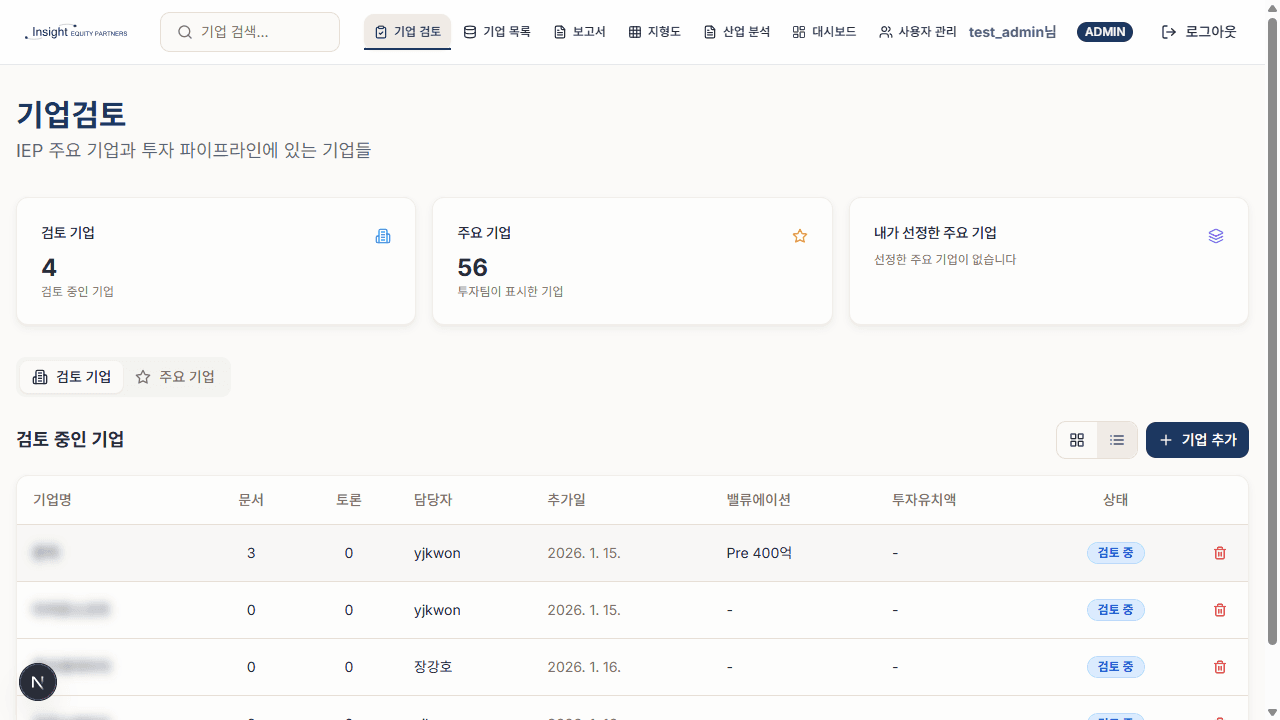The image size is (1280, 720).
Task: Click the ADMIN badge
Action: [x=1104, y=31]
